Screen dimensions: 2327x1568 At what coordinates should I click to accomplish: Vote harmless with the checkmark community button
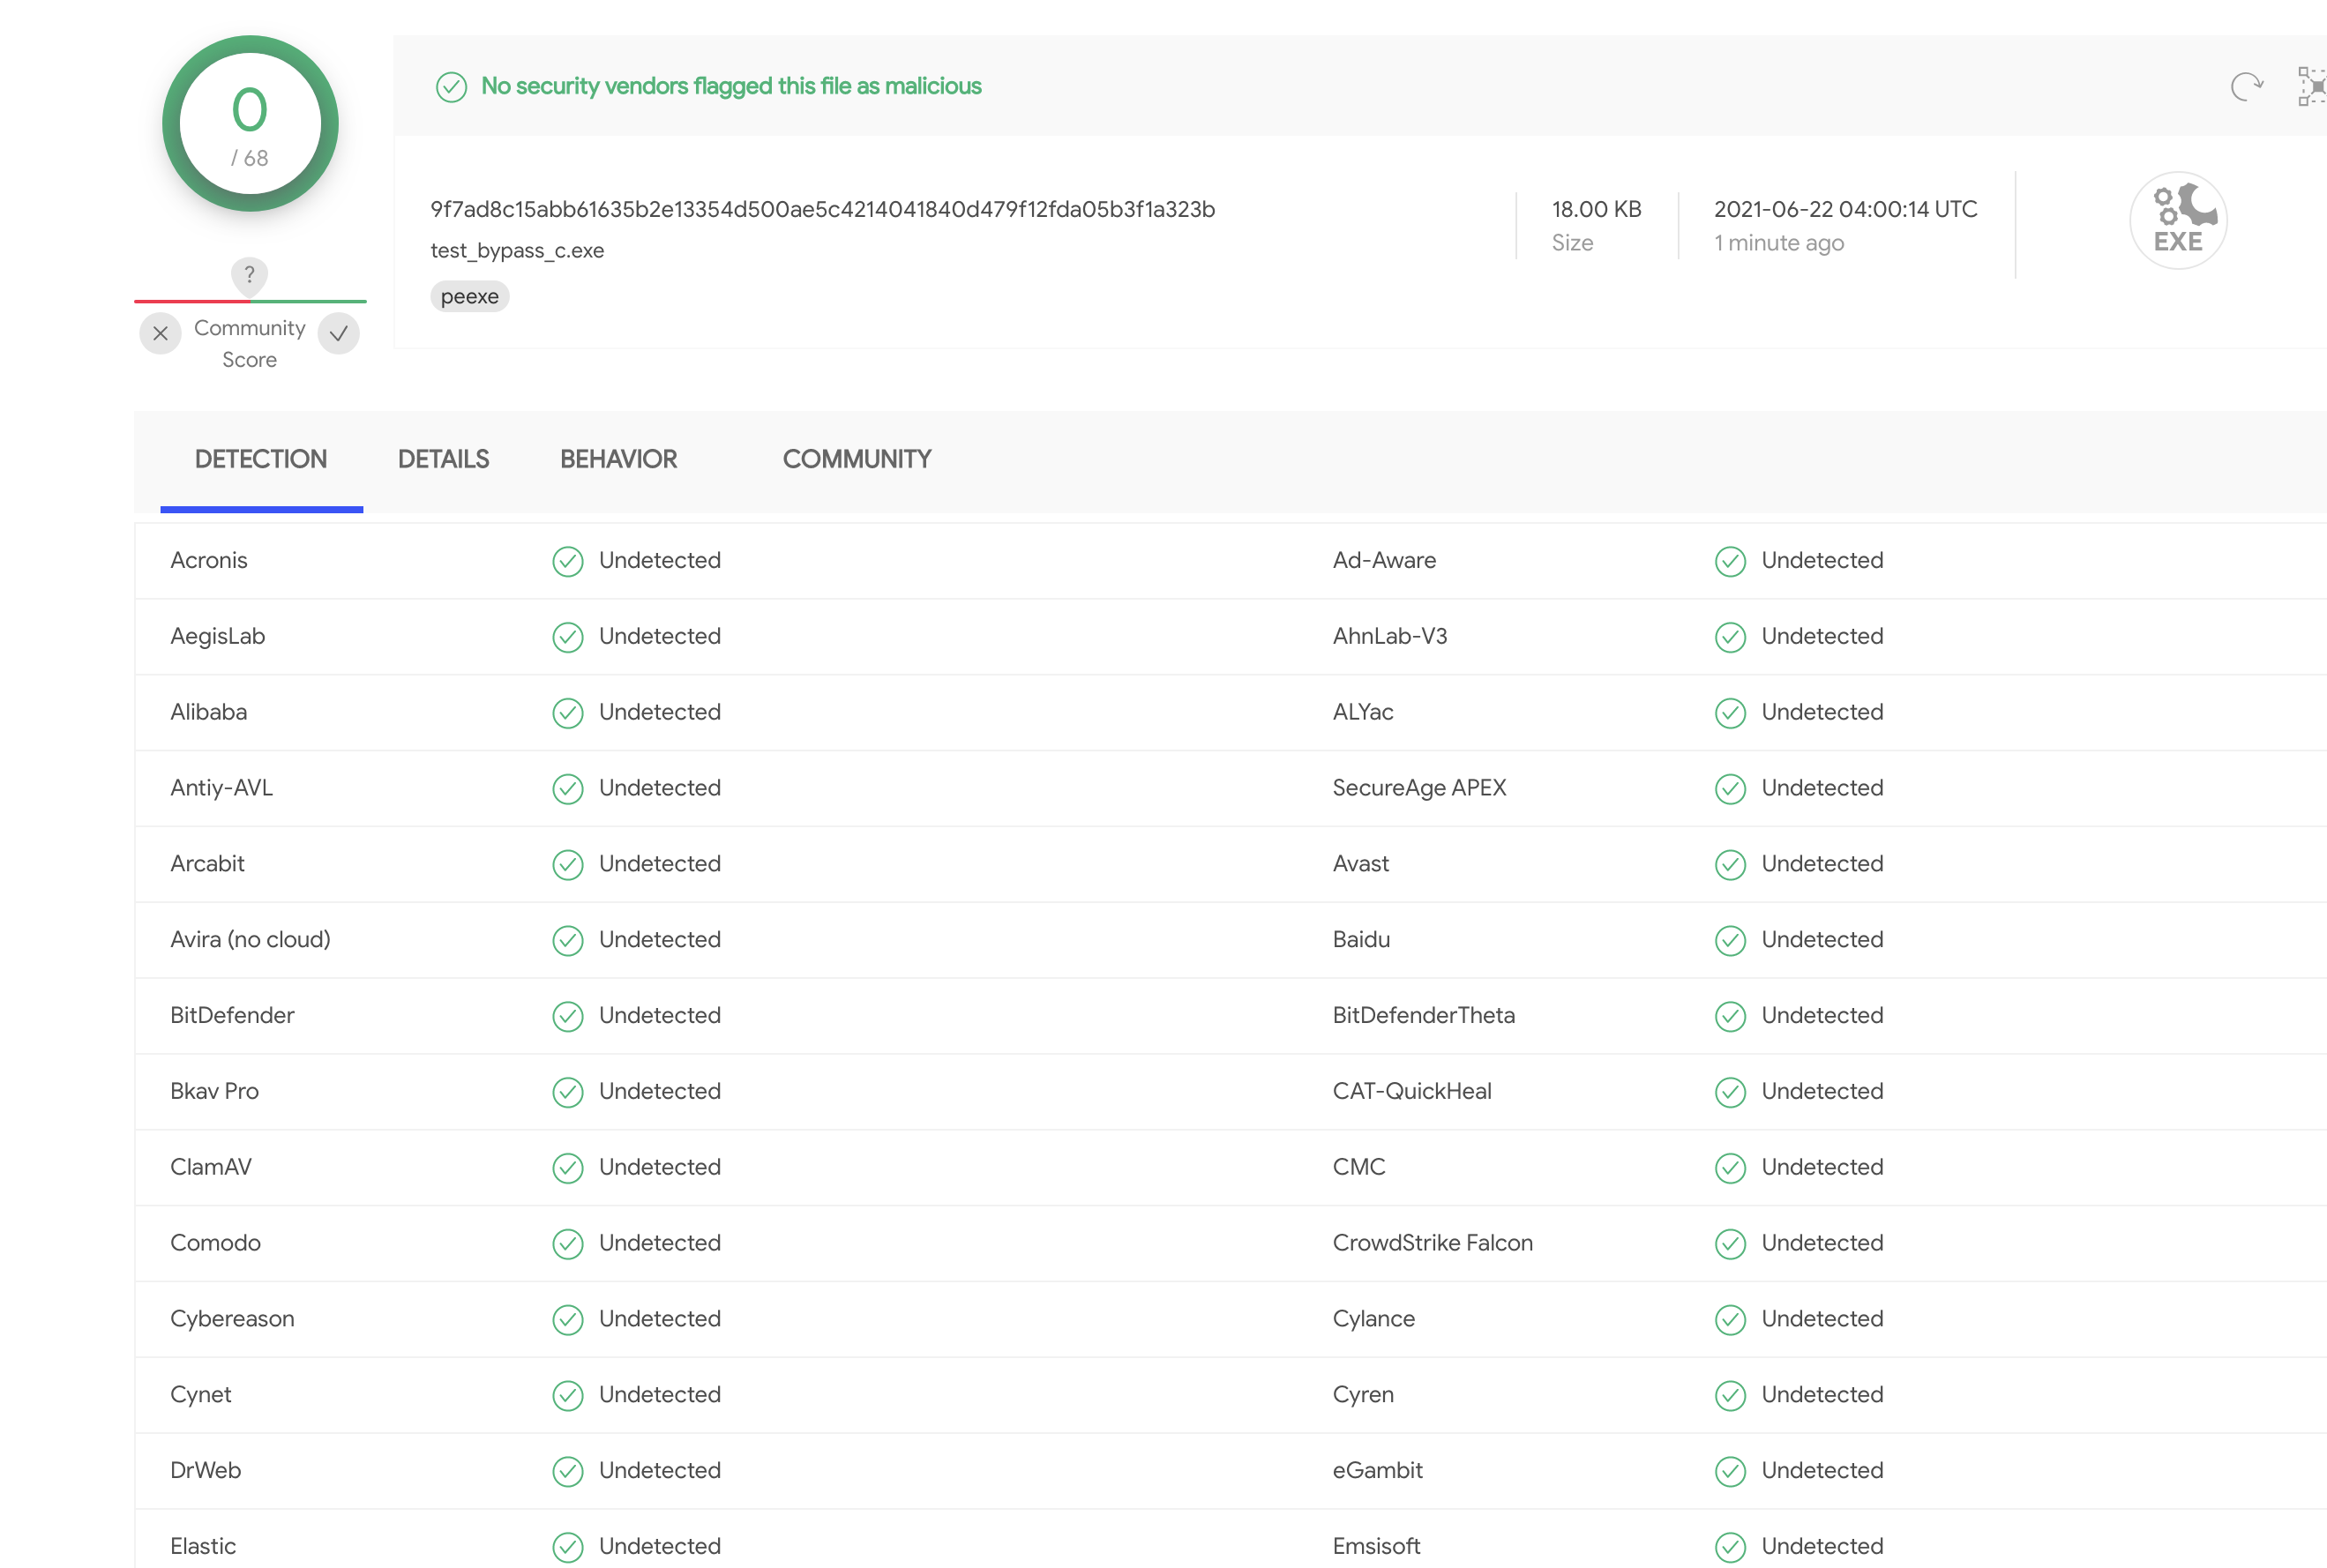tap(339, 334)
